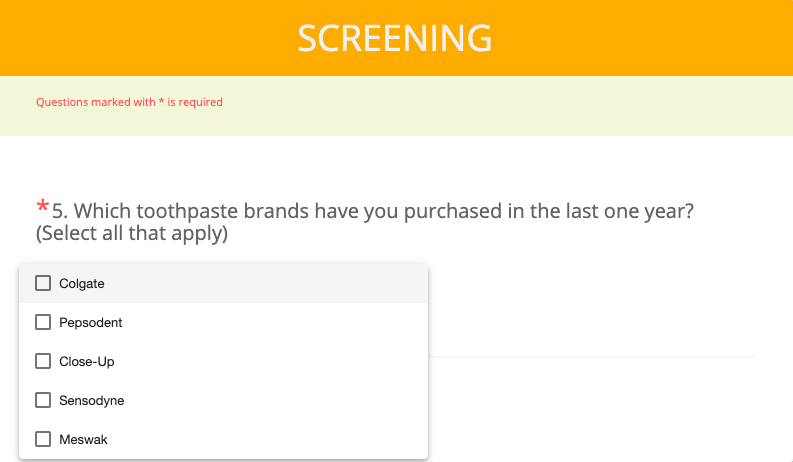Click the required questions notice text

[x=129, y=102]
